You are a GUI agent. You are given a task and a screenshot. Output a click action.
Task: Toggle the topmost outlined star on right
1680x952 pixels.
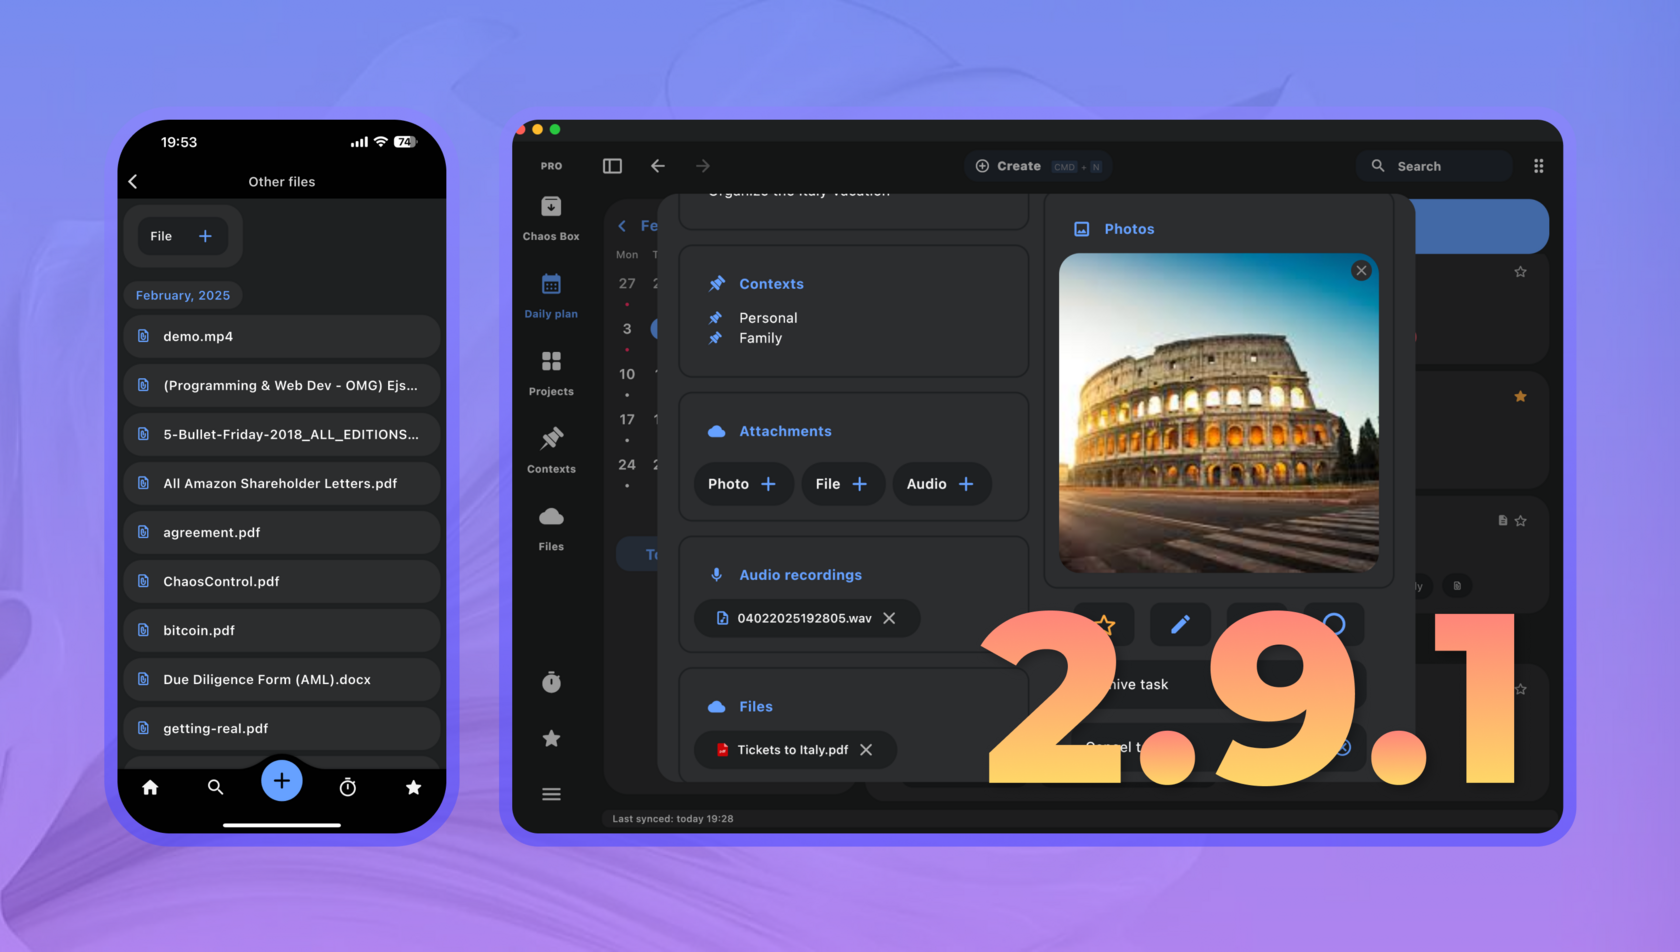pos(1520,272)
